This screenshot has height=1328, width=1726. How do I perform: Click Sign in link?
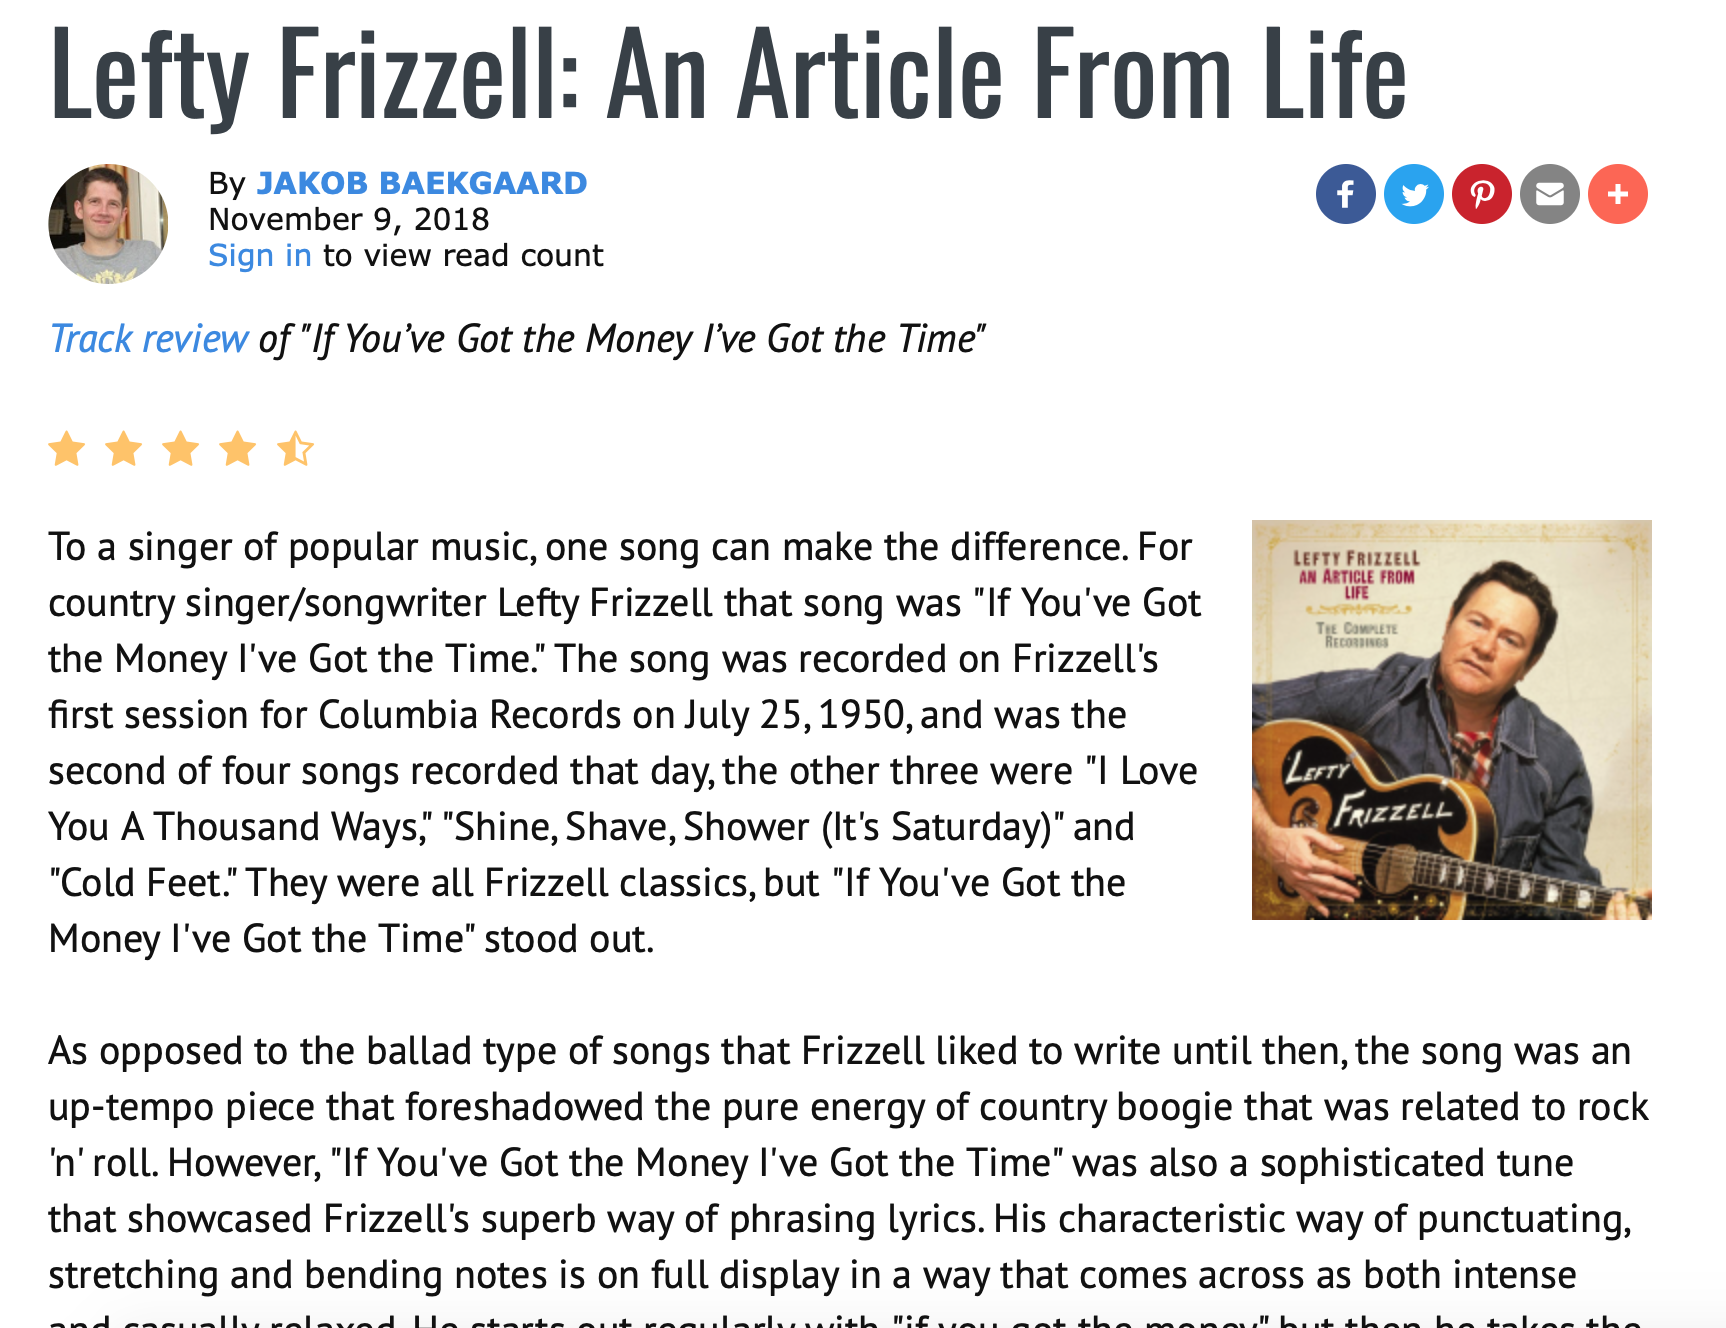(x=260, y=256)
